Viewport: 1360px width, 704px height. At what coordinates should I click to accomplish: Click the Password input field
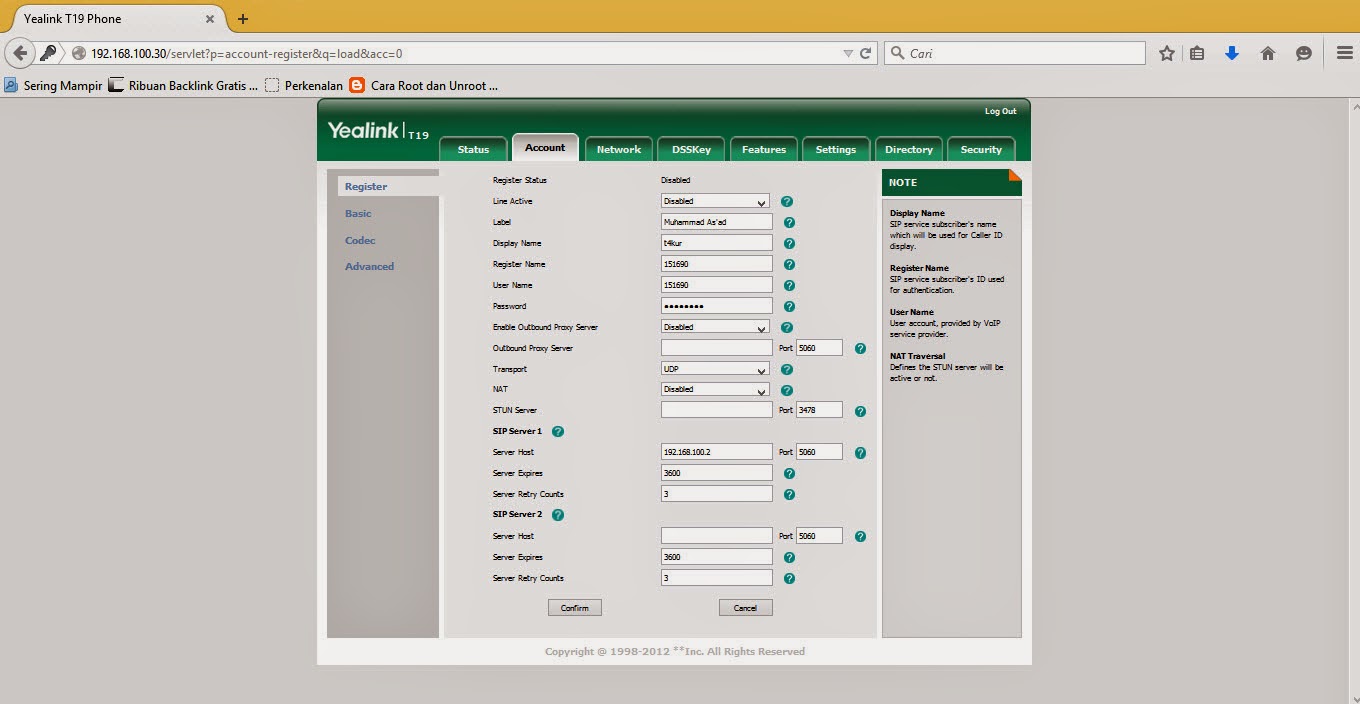716,306
